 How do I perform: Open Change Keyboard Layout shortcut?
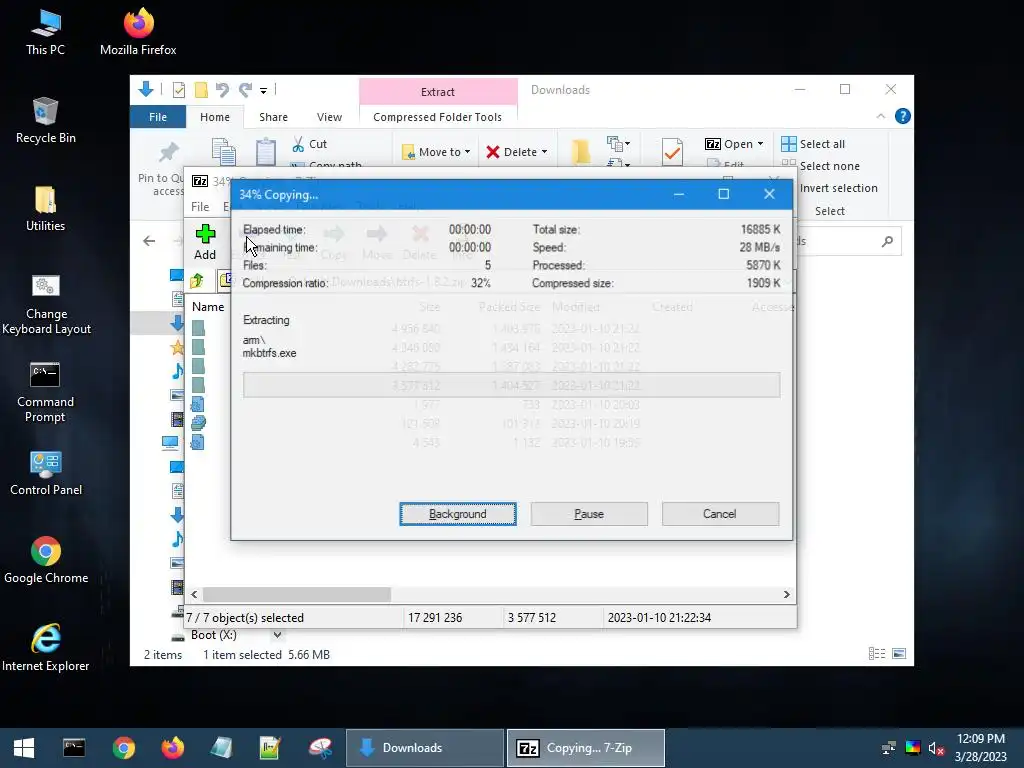(46, 304)
